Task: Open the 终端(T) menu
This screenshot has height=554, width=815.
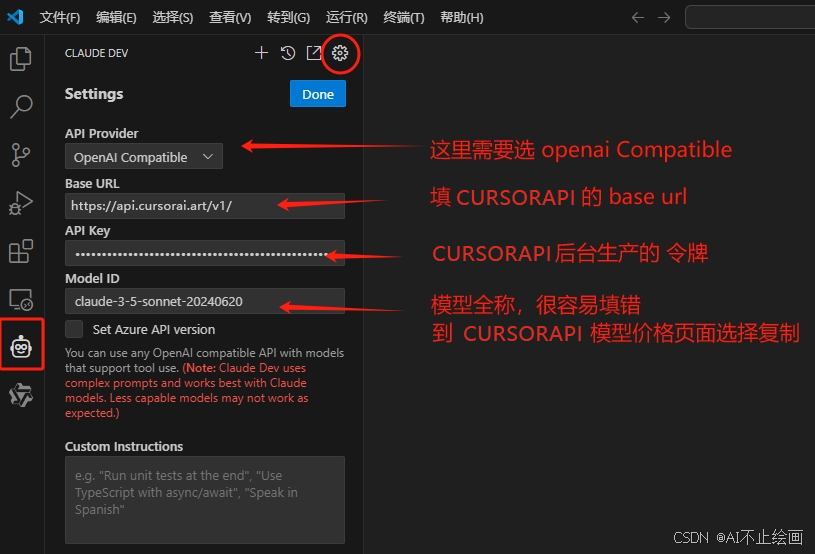Action: tap(403, 18)
